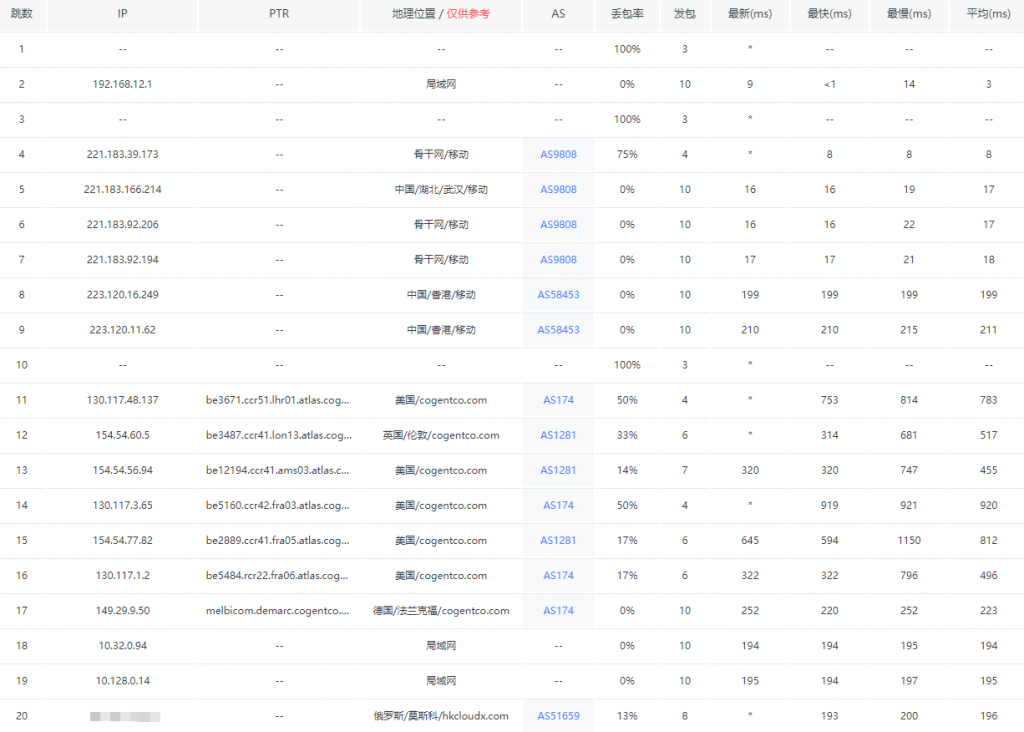
Task: Click the 平均(ms) column header
Action: 988,14
